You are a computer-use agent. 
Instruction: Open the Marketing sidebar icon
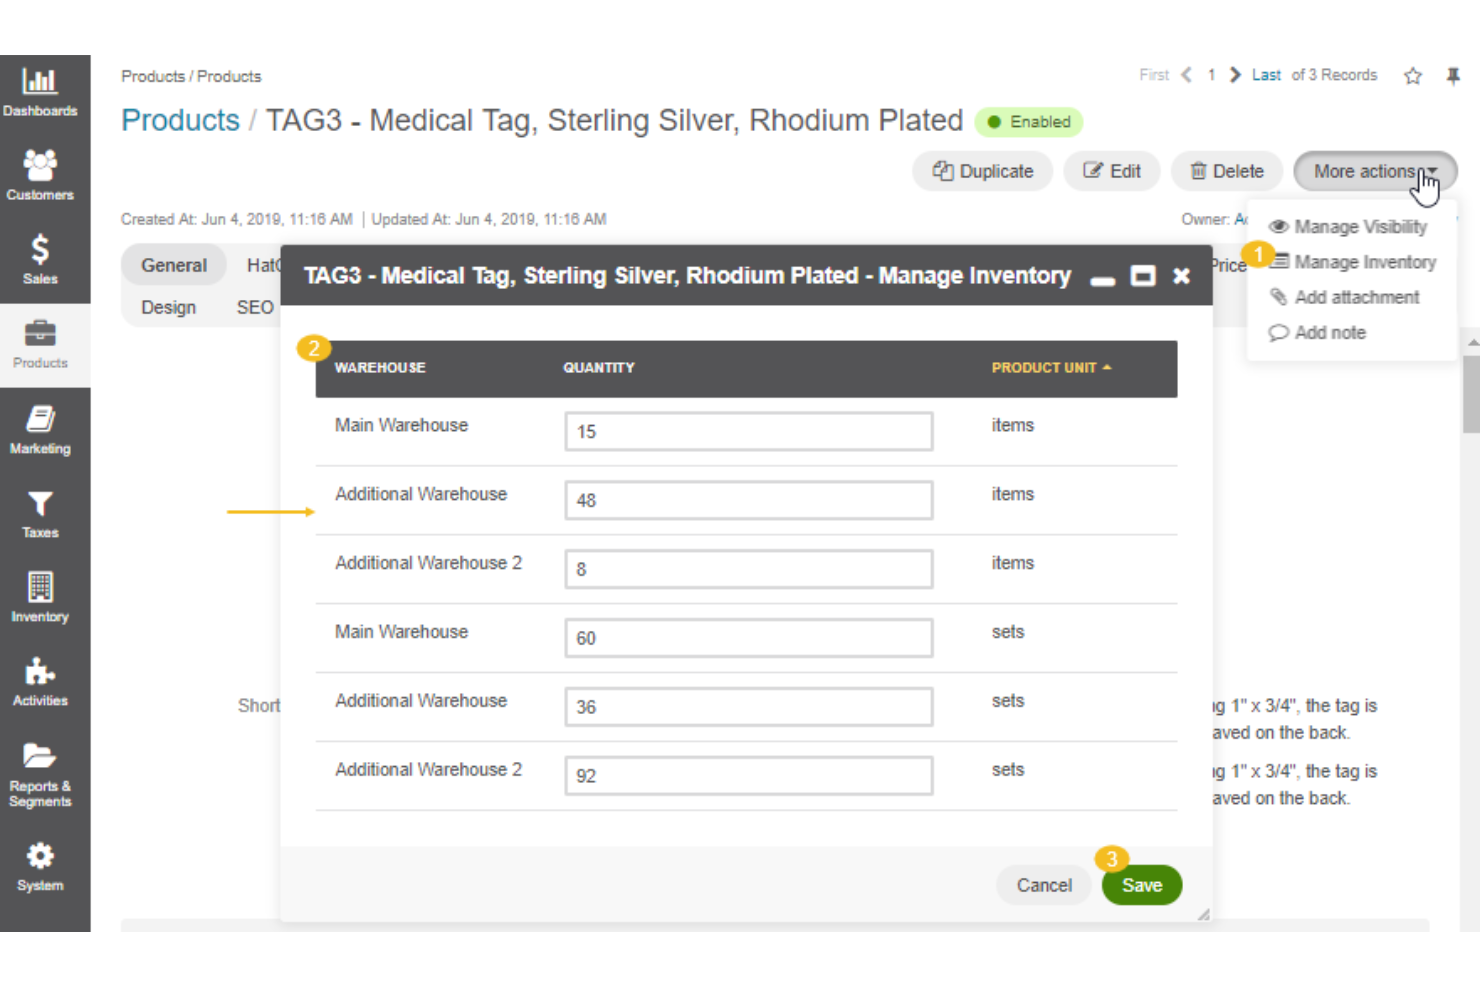pos(40,419)
